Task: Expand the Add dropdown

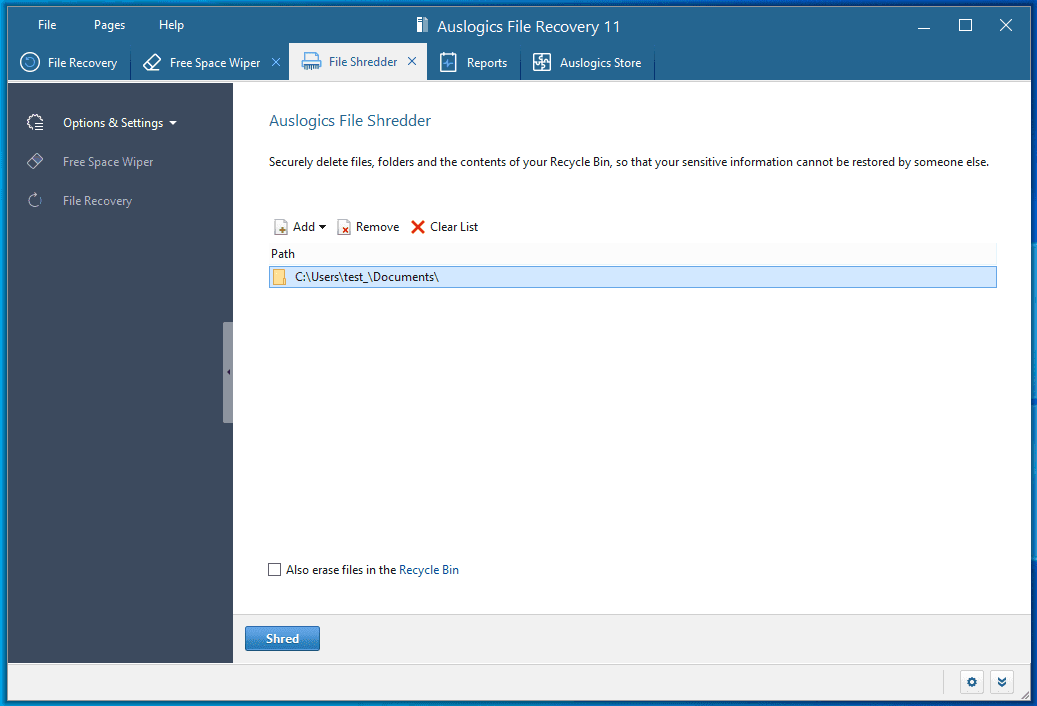Action: coord(323,226)
